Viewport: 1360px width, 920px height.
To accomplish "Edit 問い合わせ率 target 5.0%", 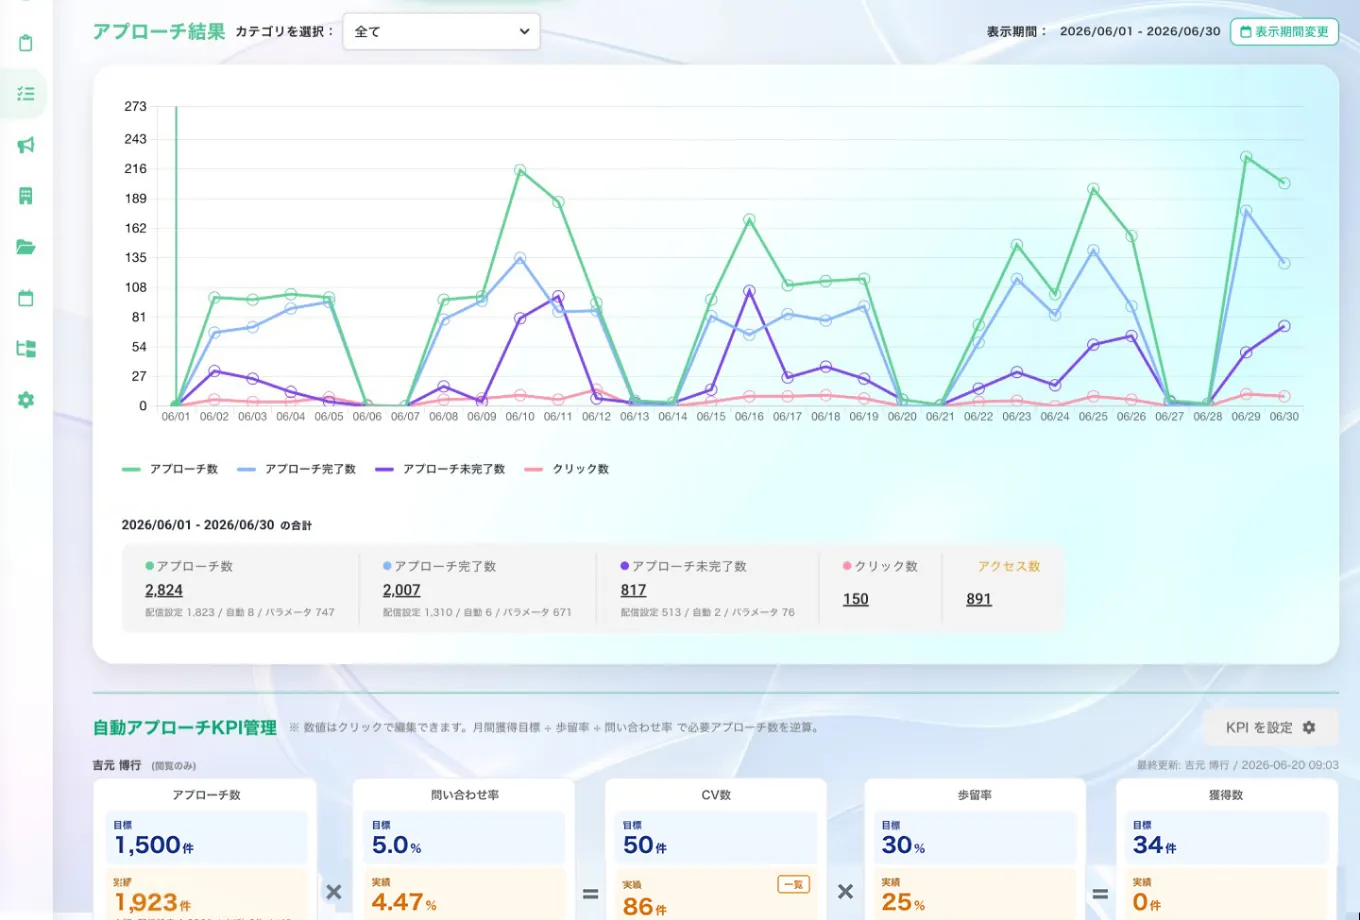I will click(396, 845).
